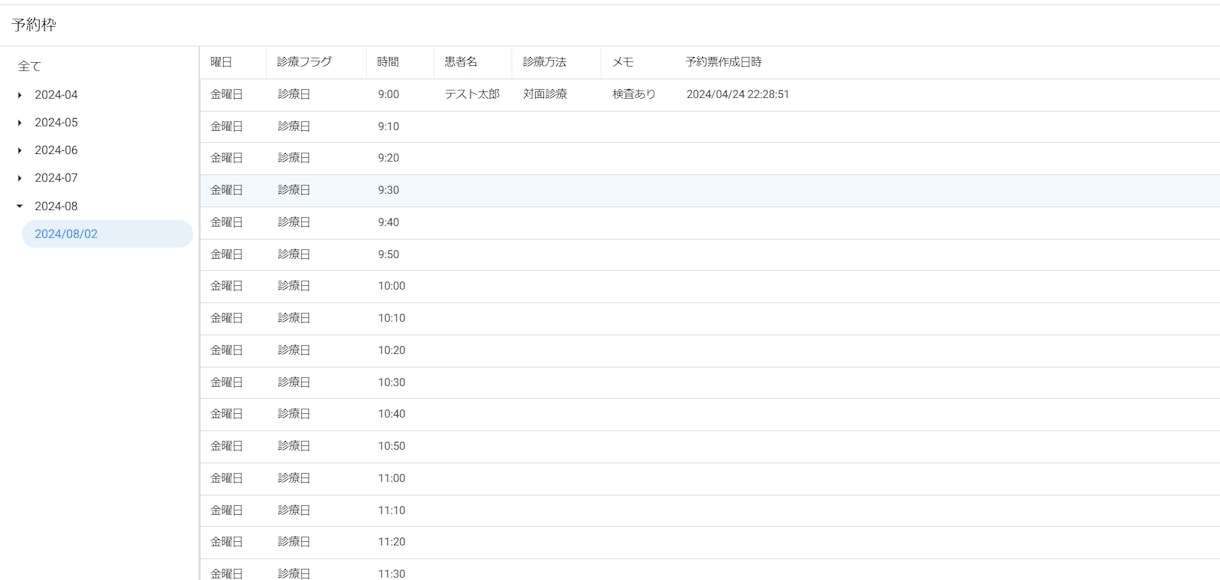Sort by the 患者名 column header
The height and width of the screenshot is (580, 1220).
[461, 62]
